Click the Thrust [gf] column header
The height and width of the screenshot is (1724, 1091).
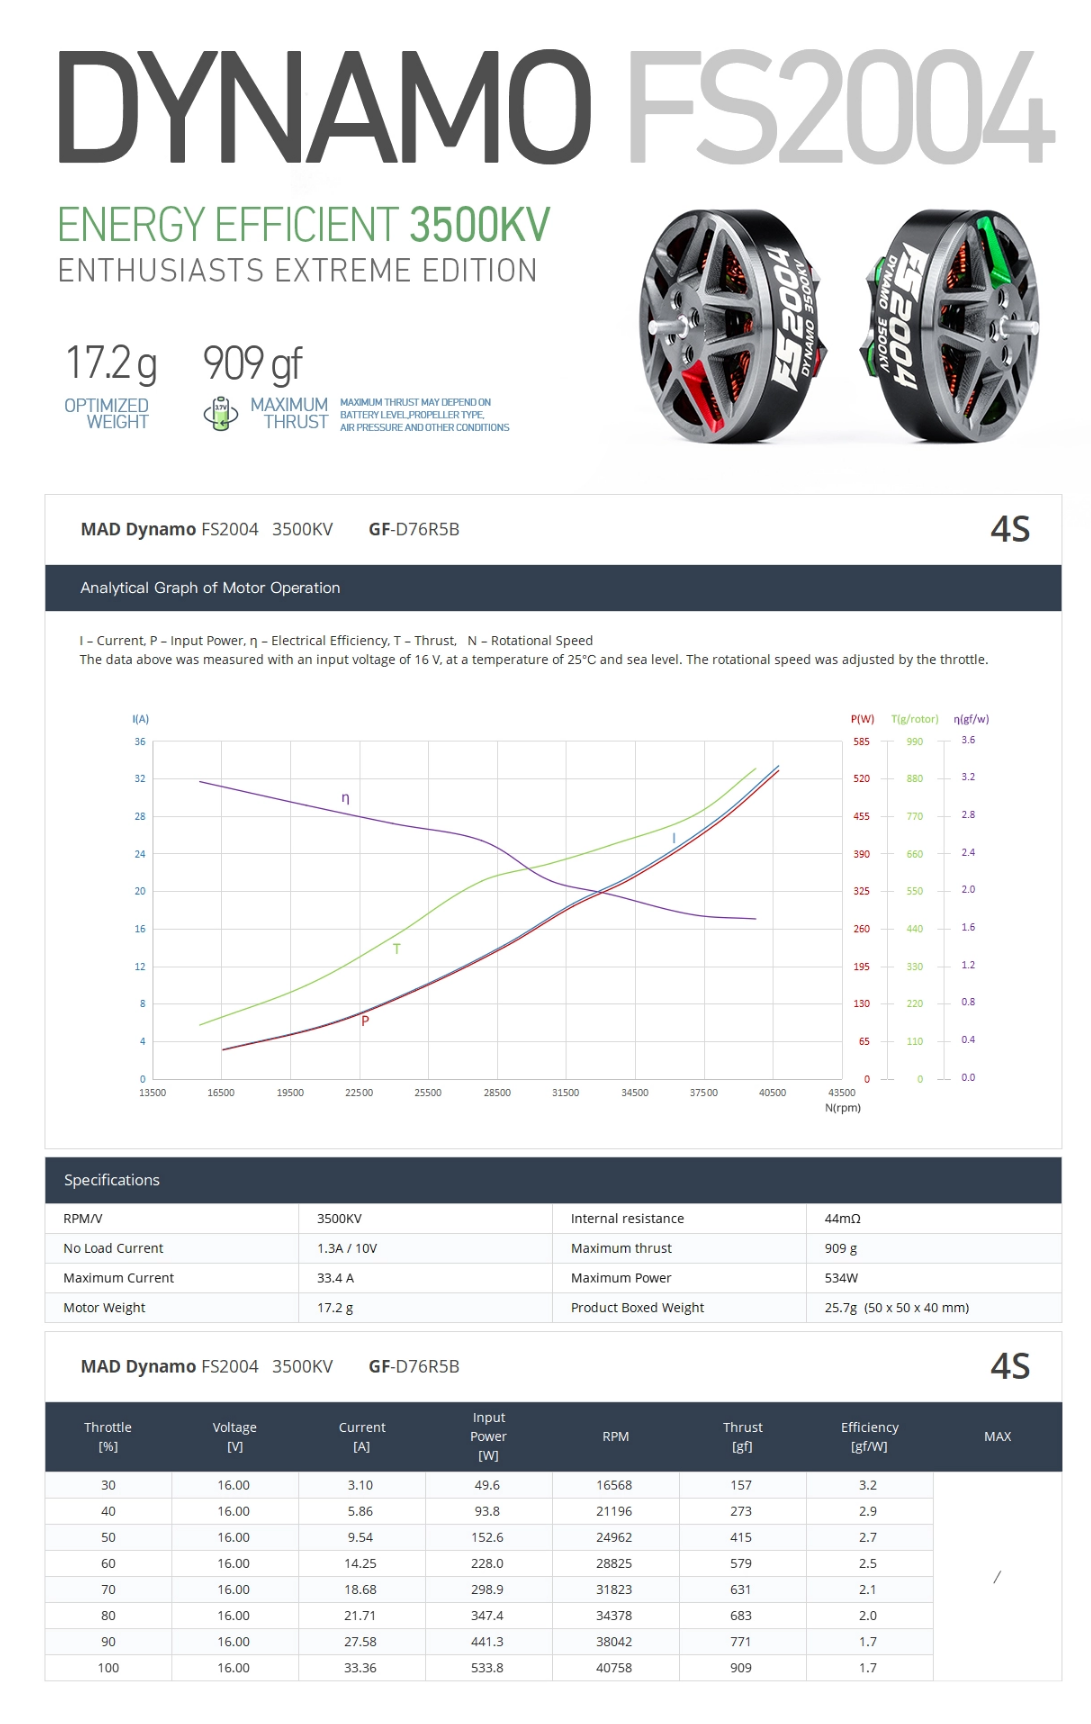742,1437
